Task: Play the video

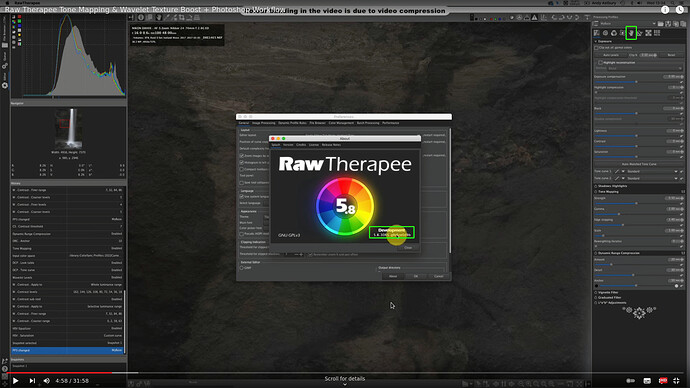Action: (x=15, y=381)
